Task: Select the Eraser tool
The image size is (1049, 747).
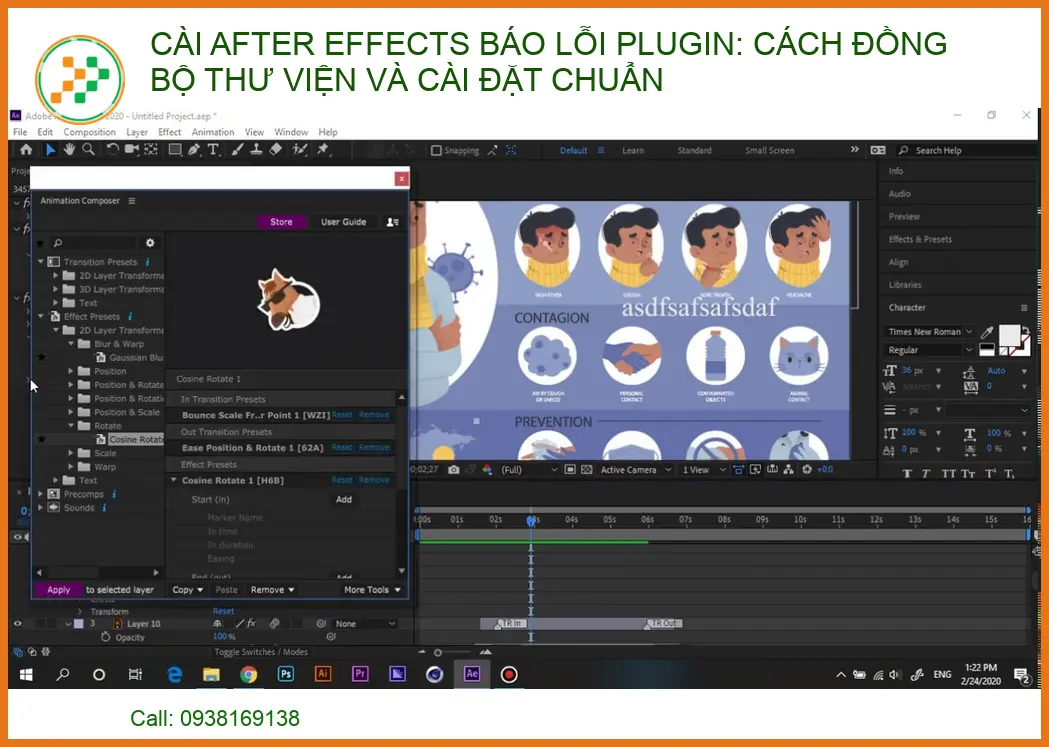Action: pos(275,150)
